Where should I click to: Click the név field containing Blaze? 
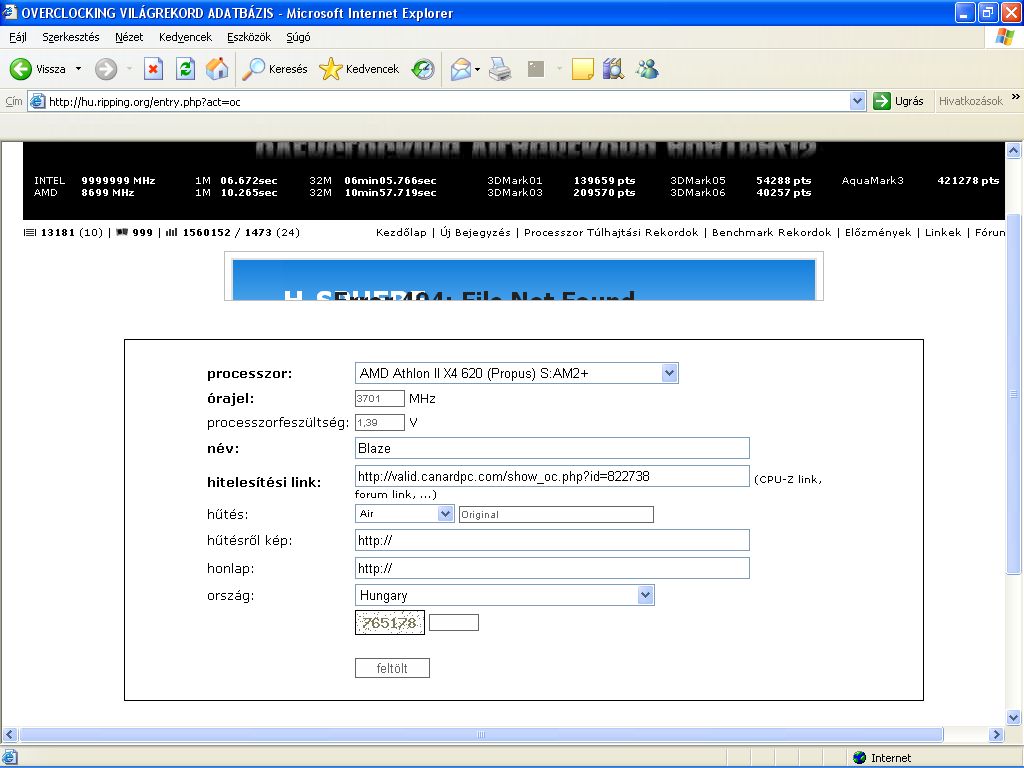pyautogui.click(x=552, y=448)
